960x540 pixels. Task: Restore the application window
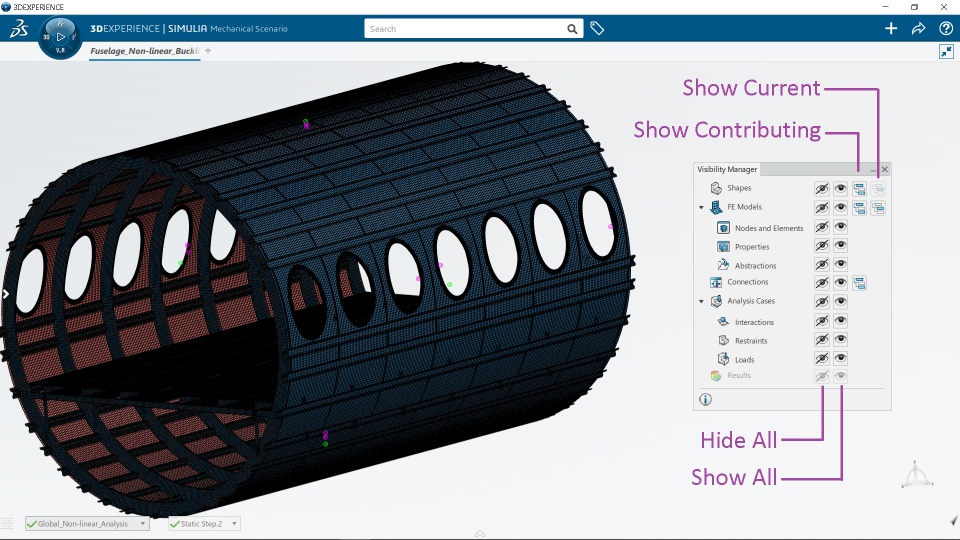[x=914, y=7]
